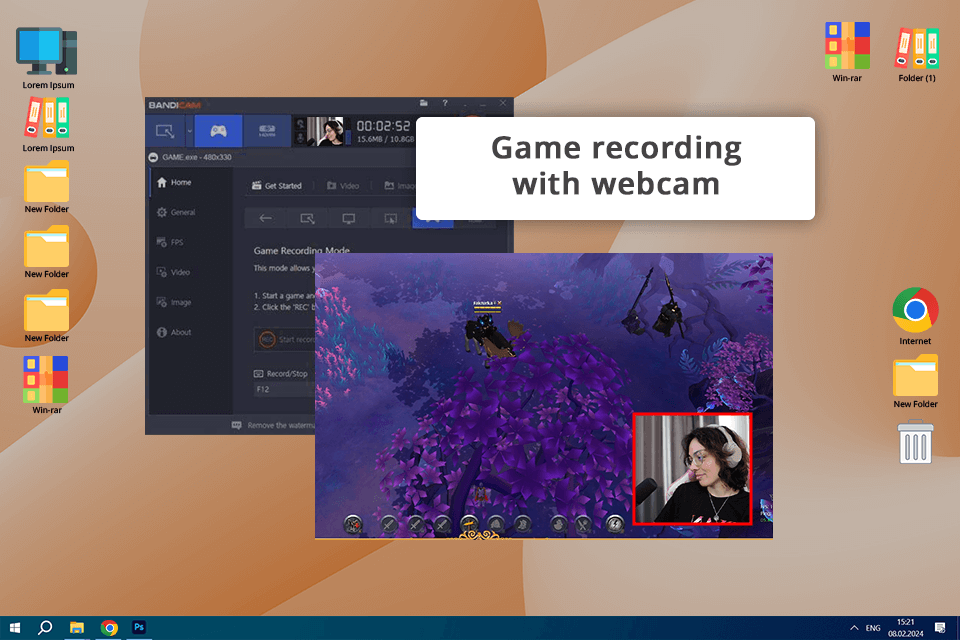Switch to the Get Started tab
The image size is (960, 640).
coord(277,186)
